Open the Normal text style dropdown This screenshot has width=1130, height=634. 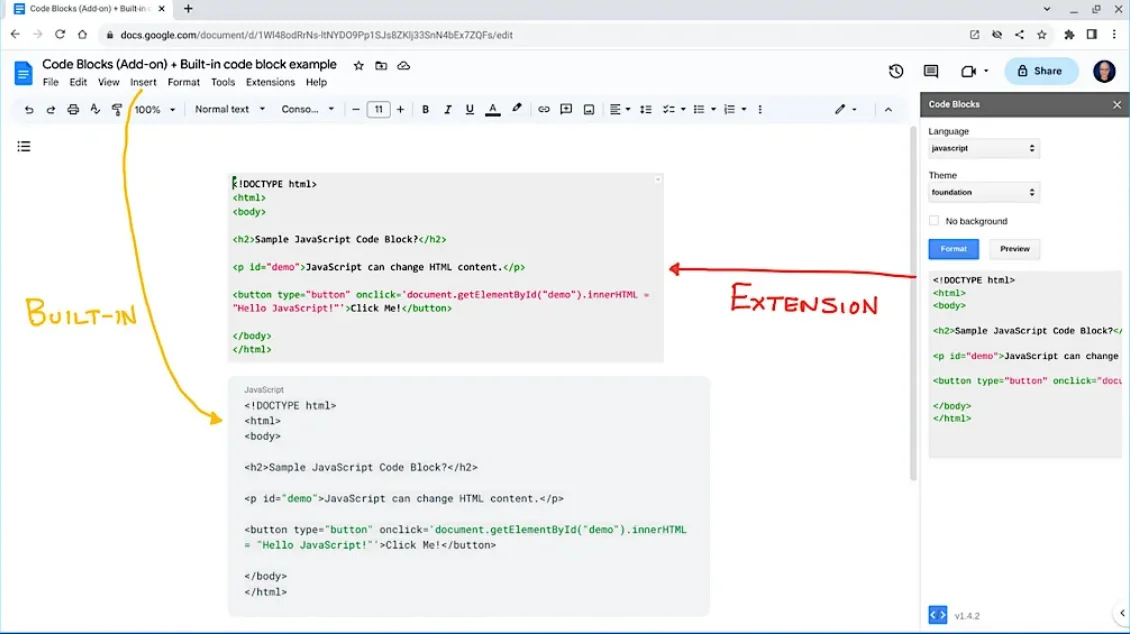click(x=230, y=110)
